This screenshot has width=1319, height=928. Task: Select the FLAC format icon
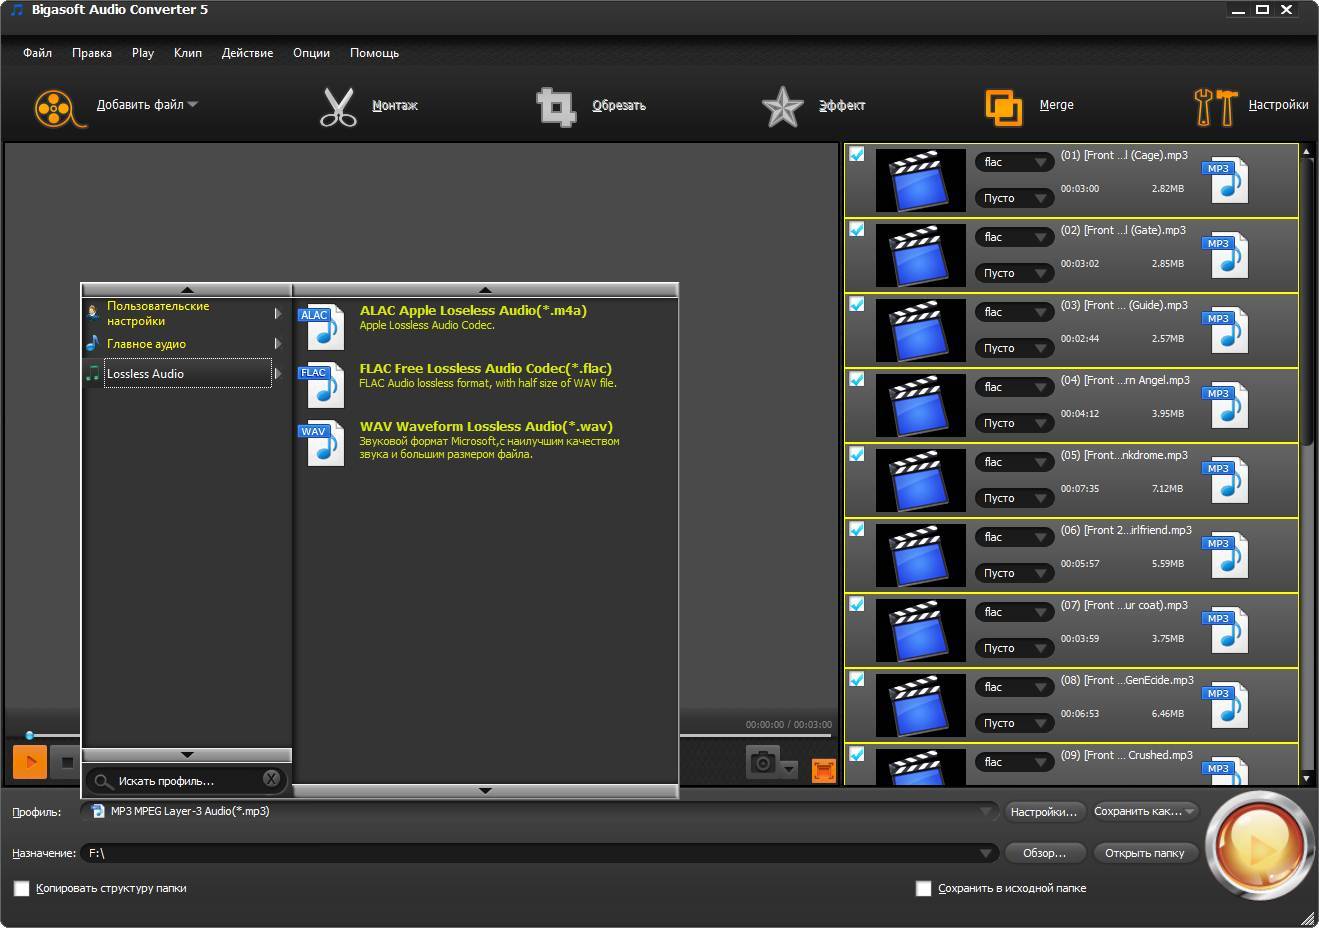tap(322, 386)
